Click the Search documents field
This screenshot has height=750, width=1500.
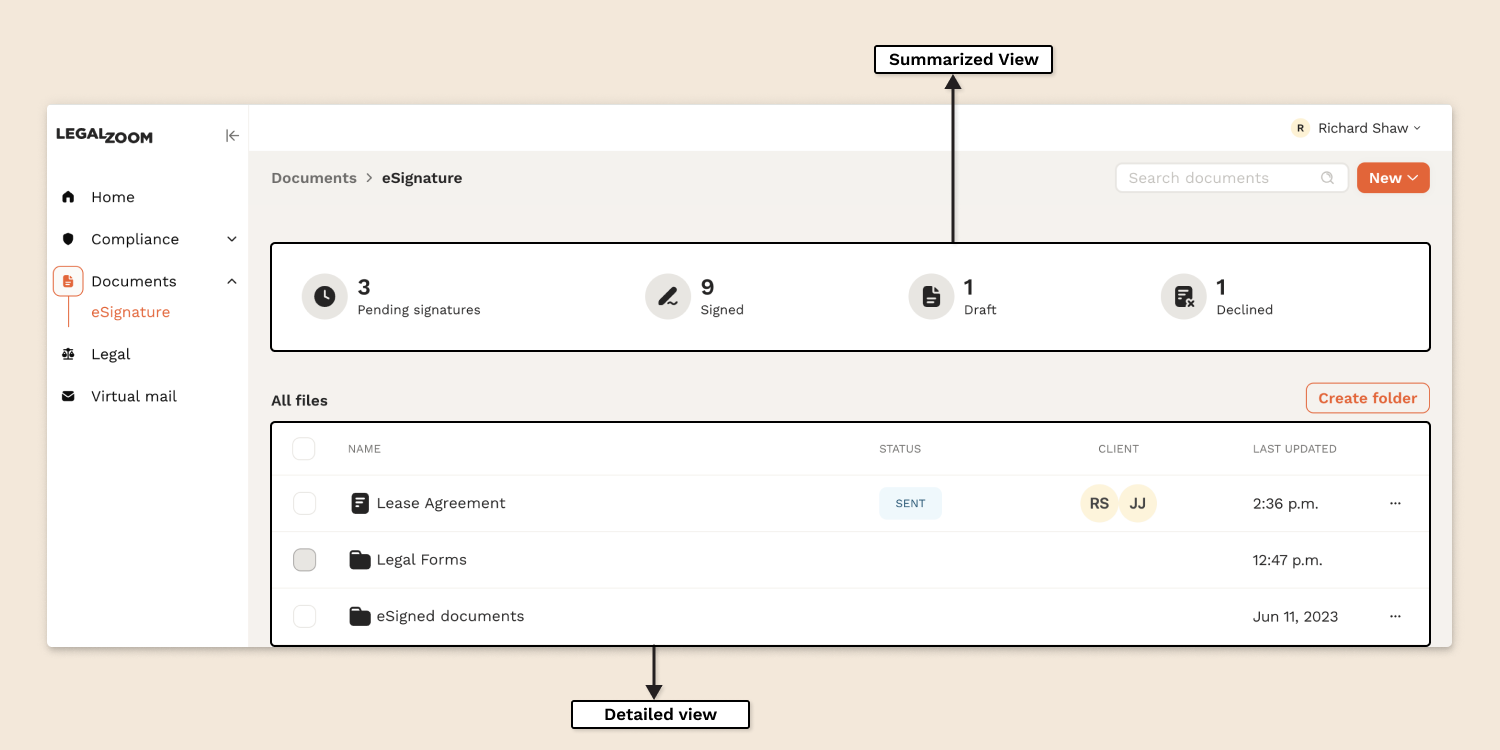tap(1220, 178)
